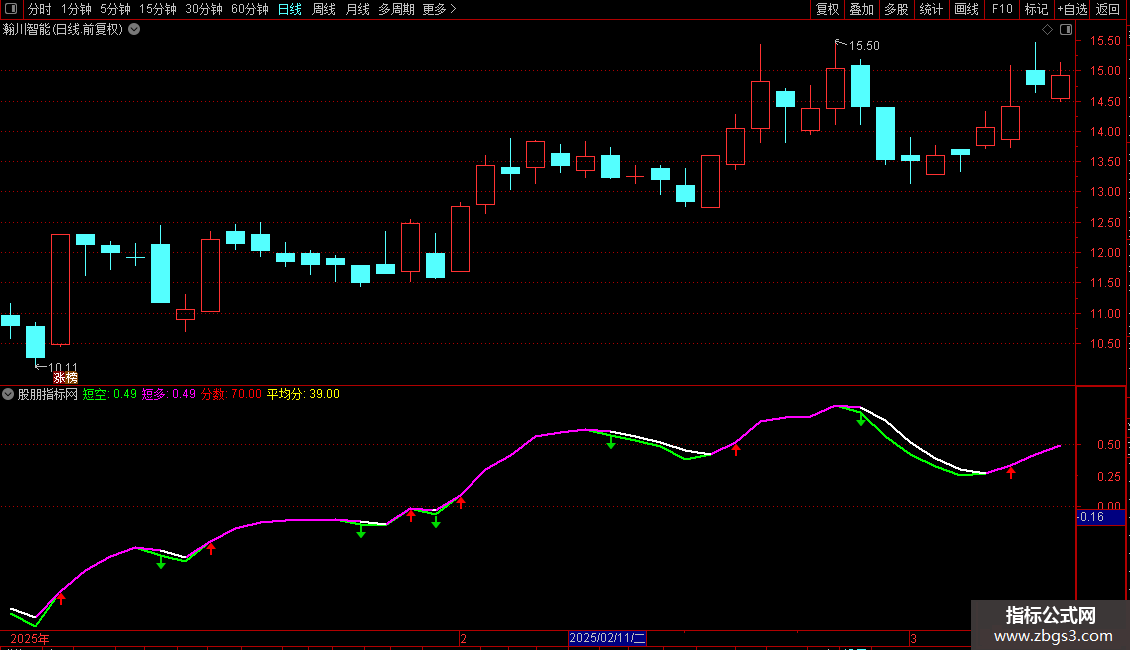Click the 叠加 overlay button
The width and height of the screenshot is (1130, 650).
(861, 9)
